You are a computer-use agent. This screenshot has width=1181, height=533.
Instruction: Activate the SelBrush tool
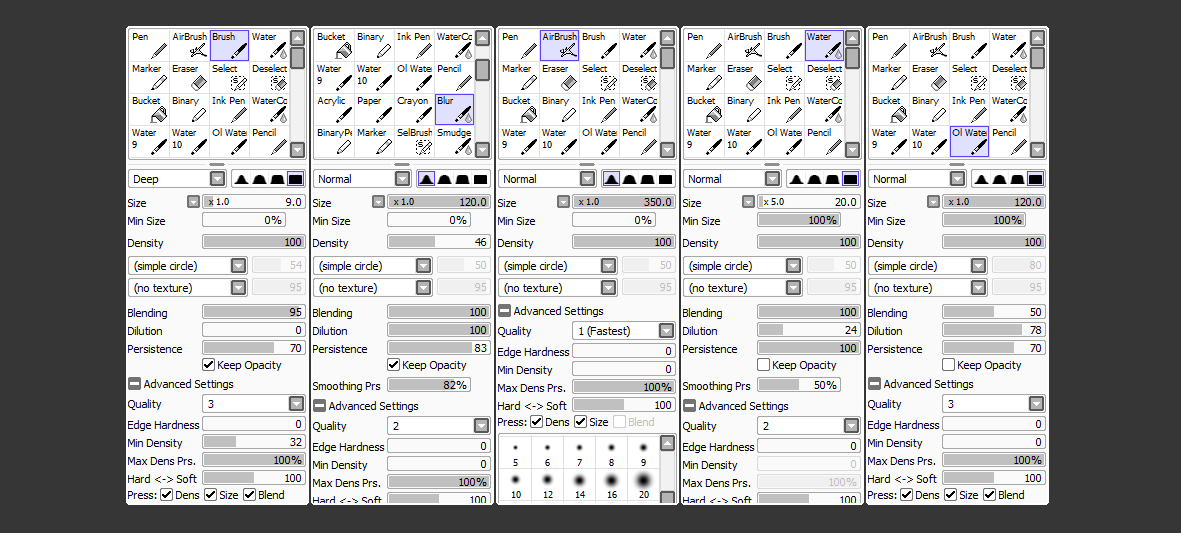point(414,140)
